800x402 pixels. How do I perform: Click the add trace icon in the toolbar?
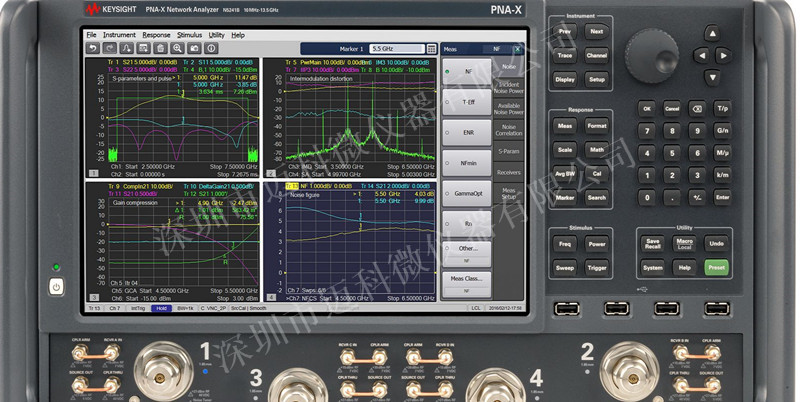click(x=127, y=48)
